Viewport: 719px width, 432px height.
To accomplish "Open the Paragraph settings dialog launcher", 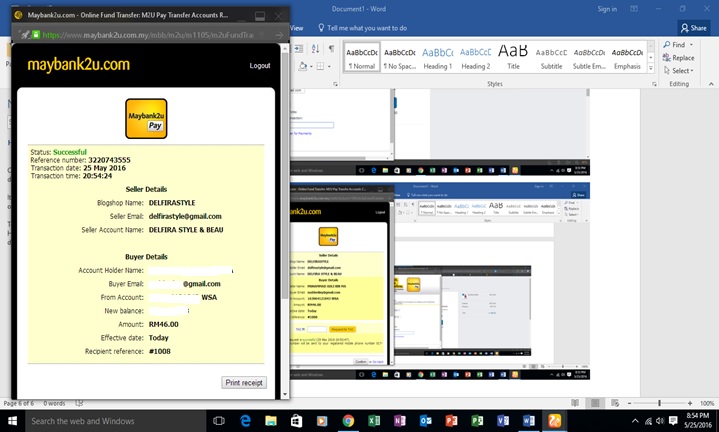I will pos(335,84).
